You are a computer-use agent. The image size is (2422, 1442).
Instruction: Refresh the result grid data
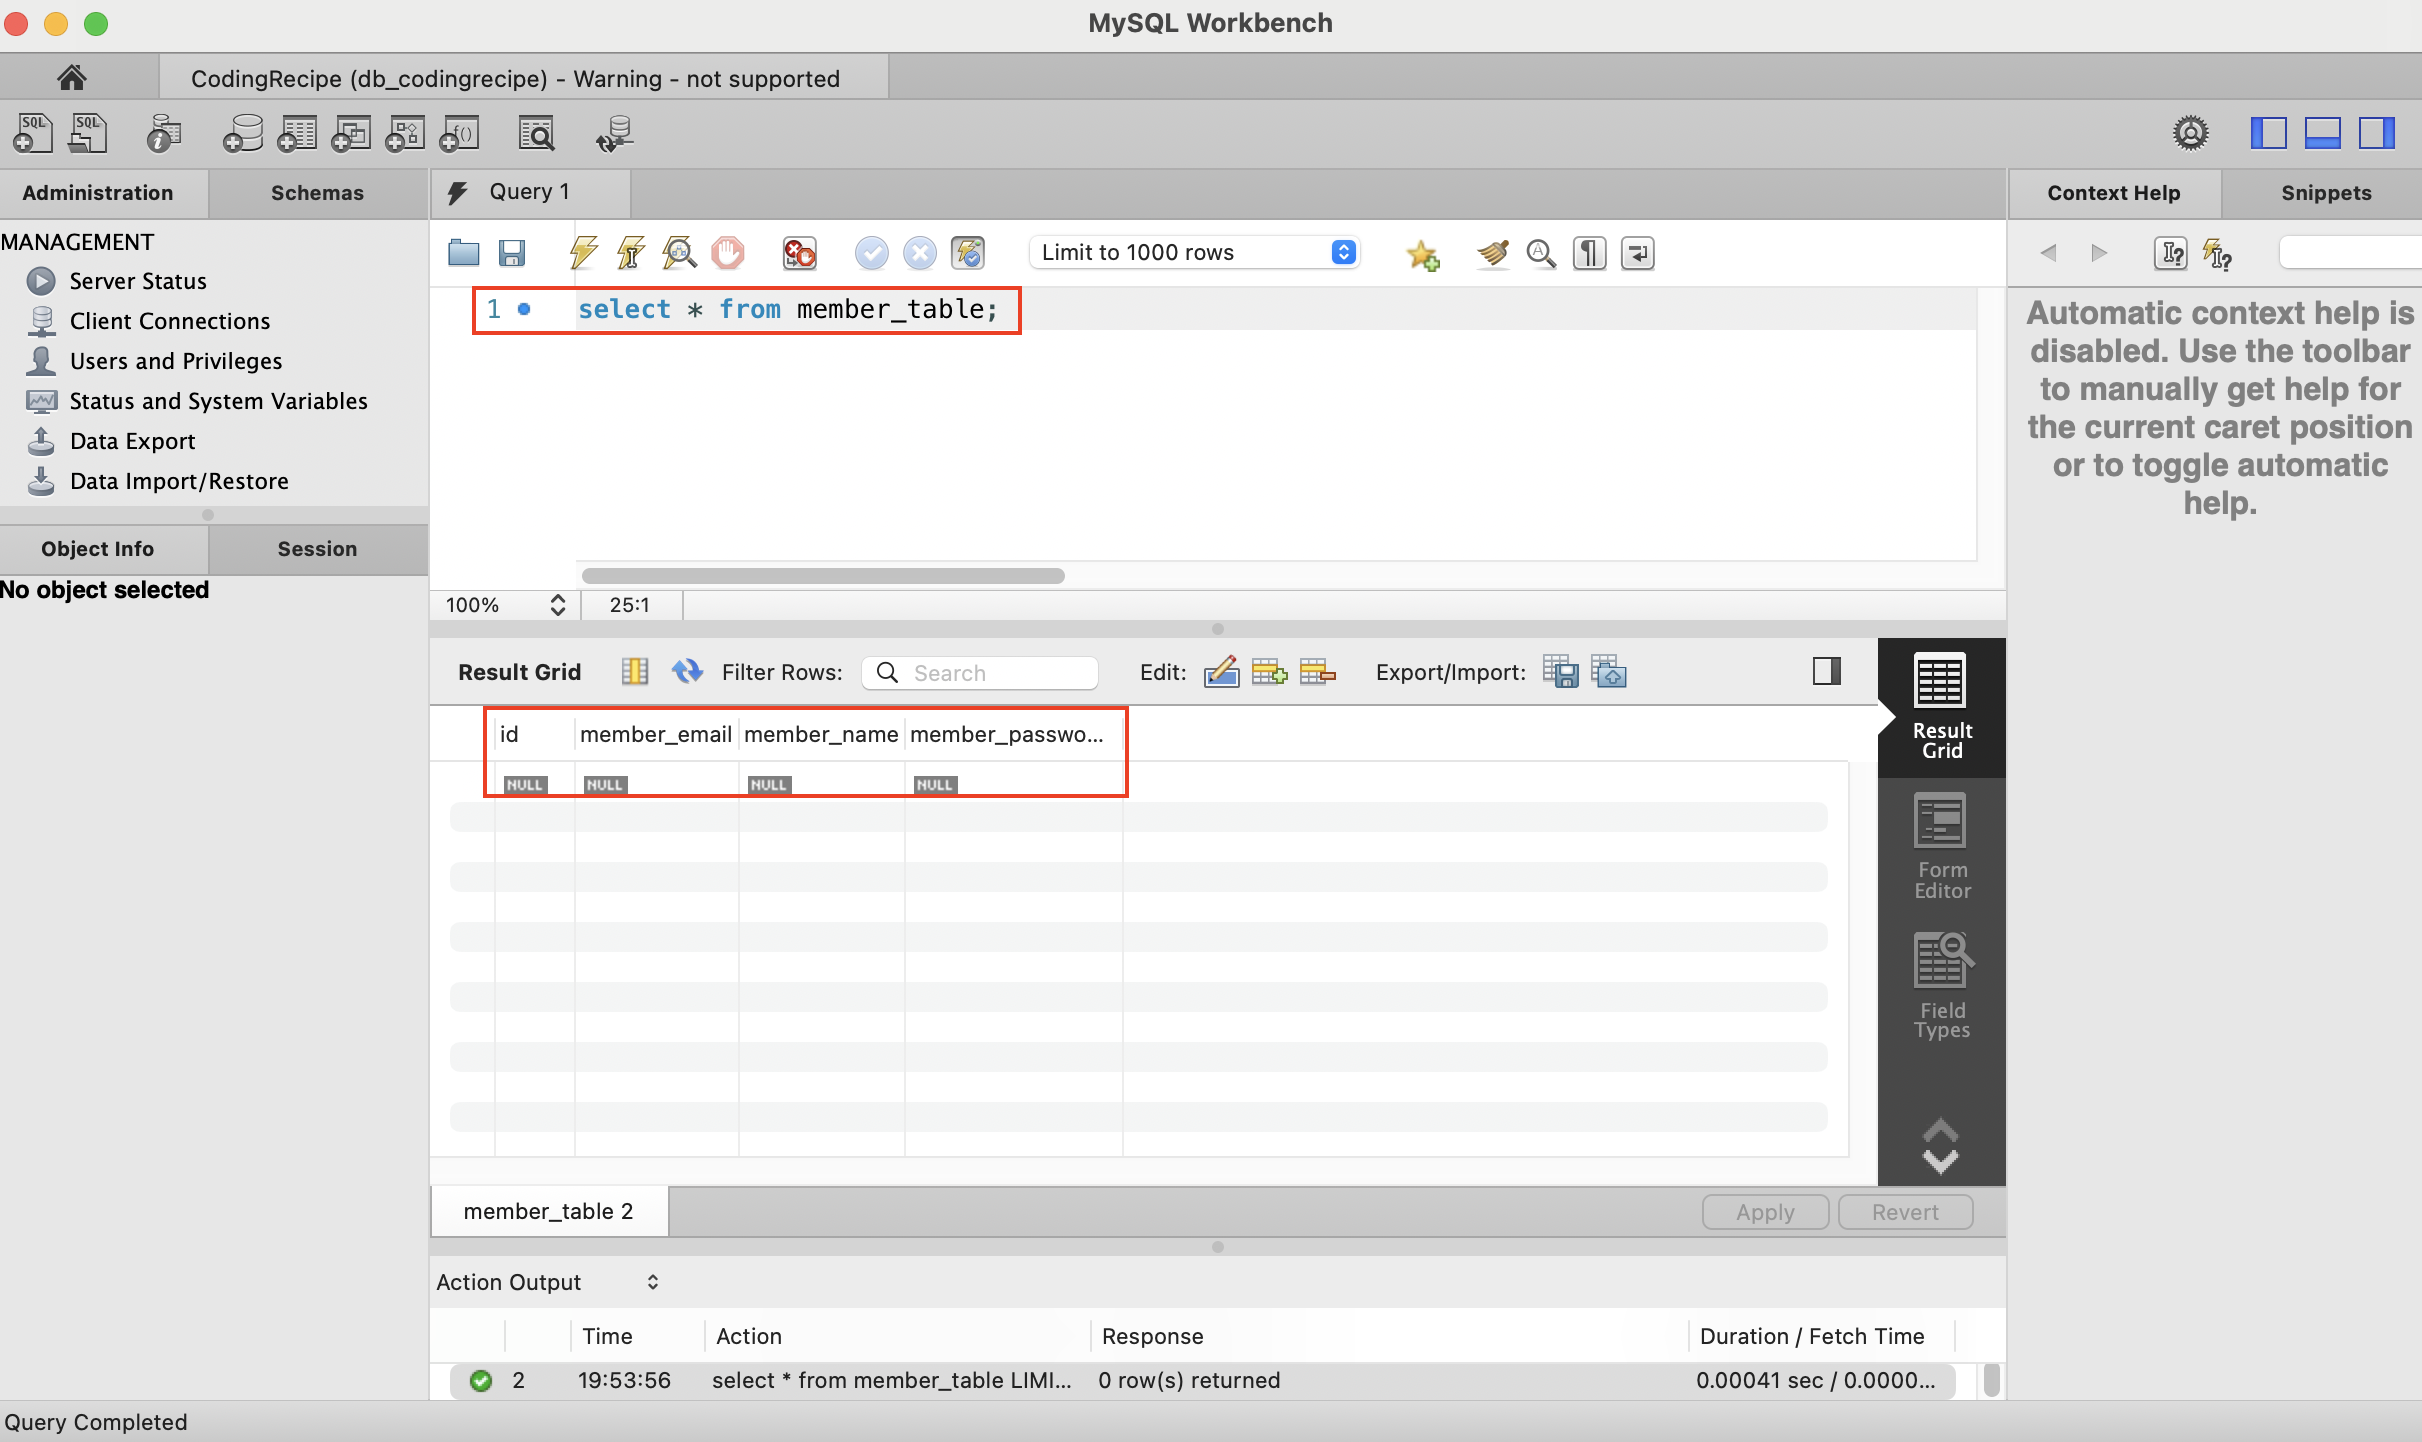pos(687,671)
